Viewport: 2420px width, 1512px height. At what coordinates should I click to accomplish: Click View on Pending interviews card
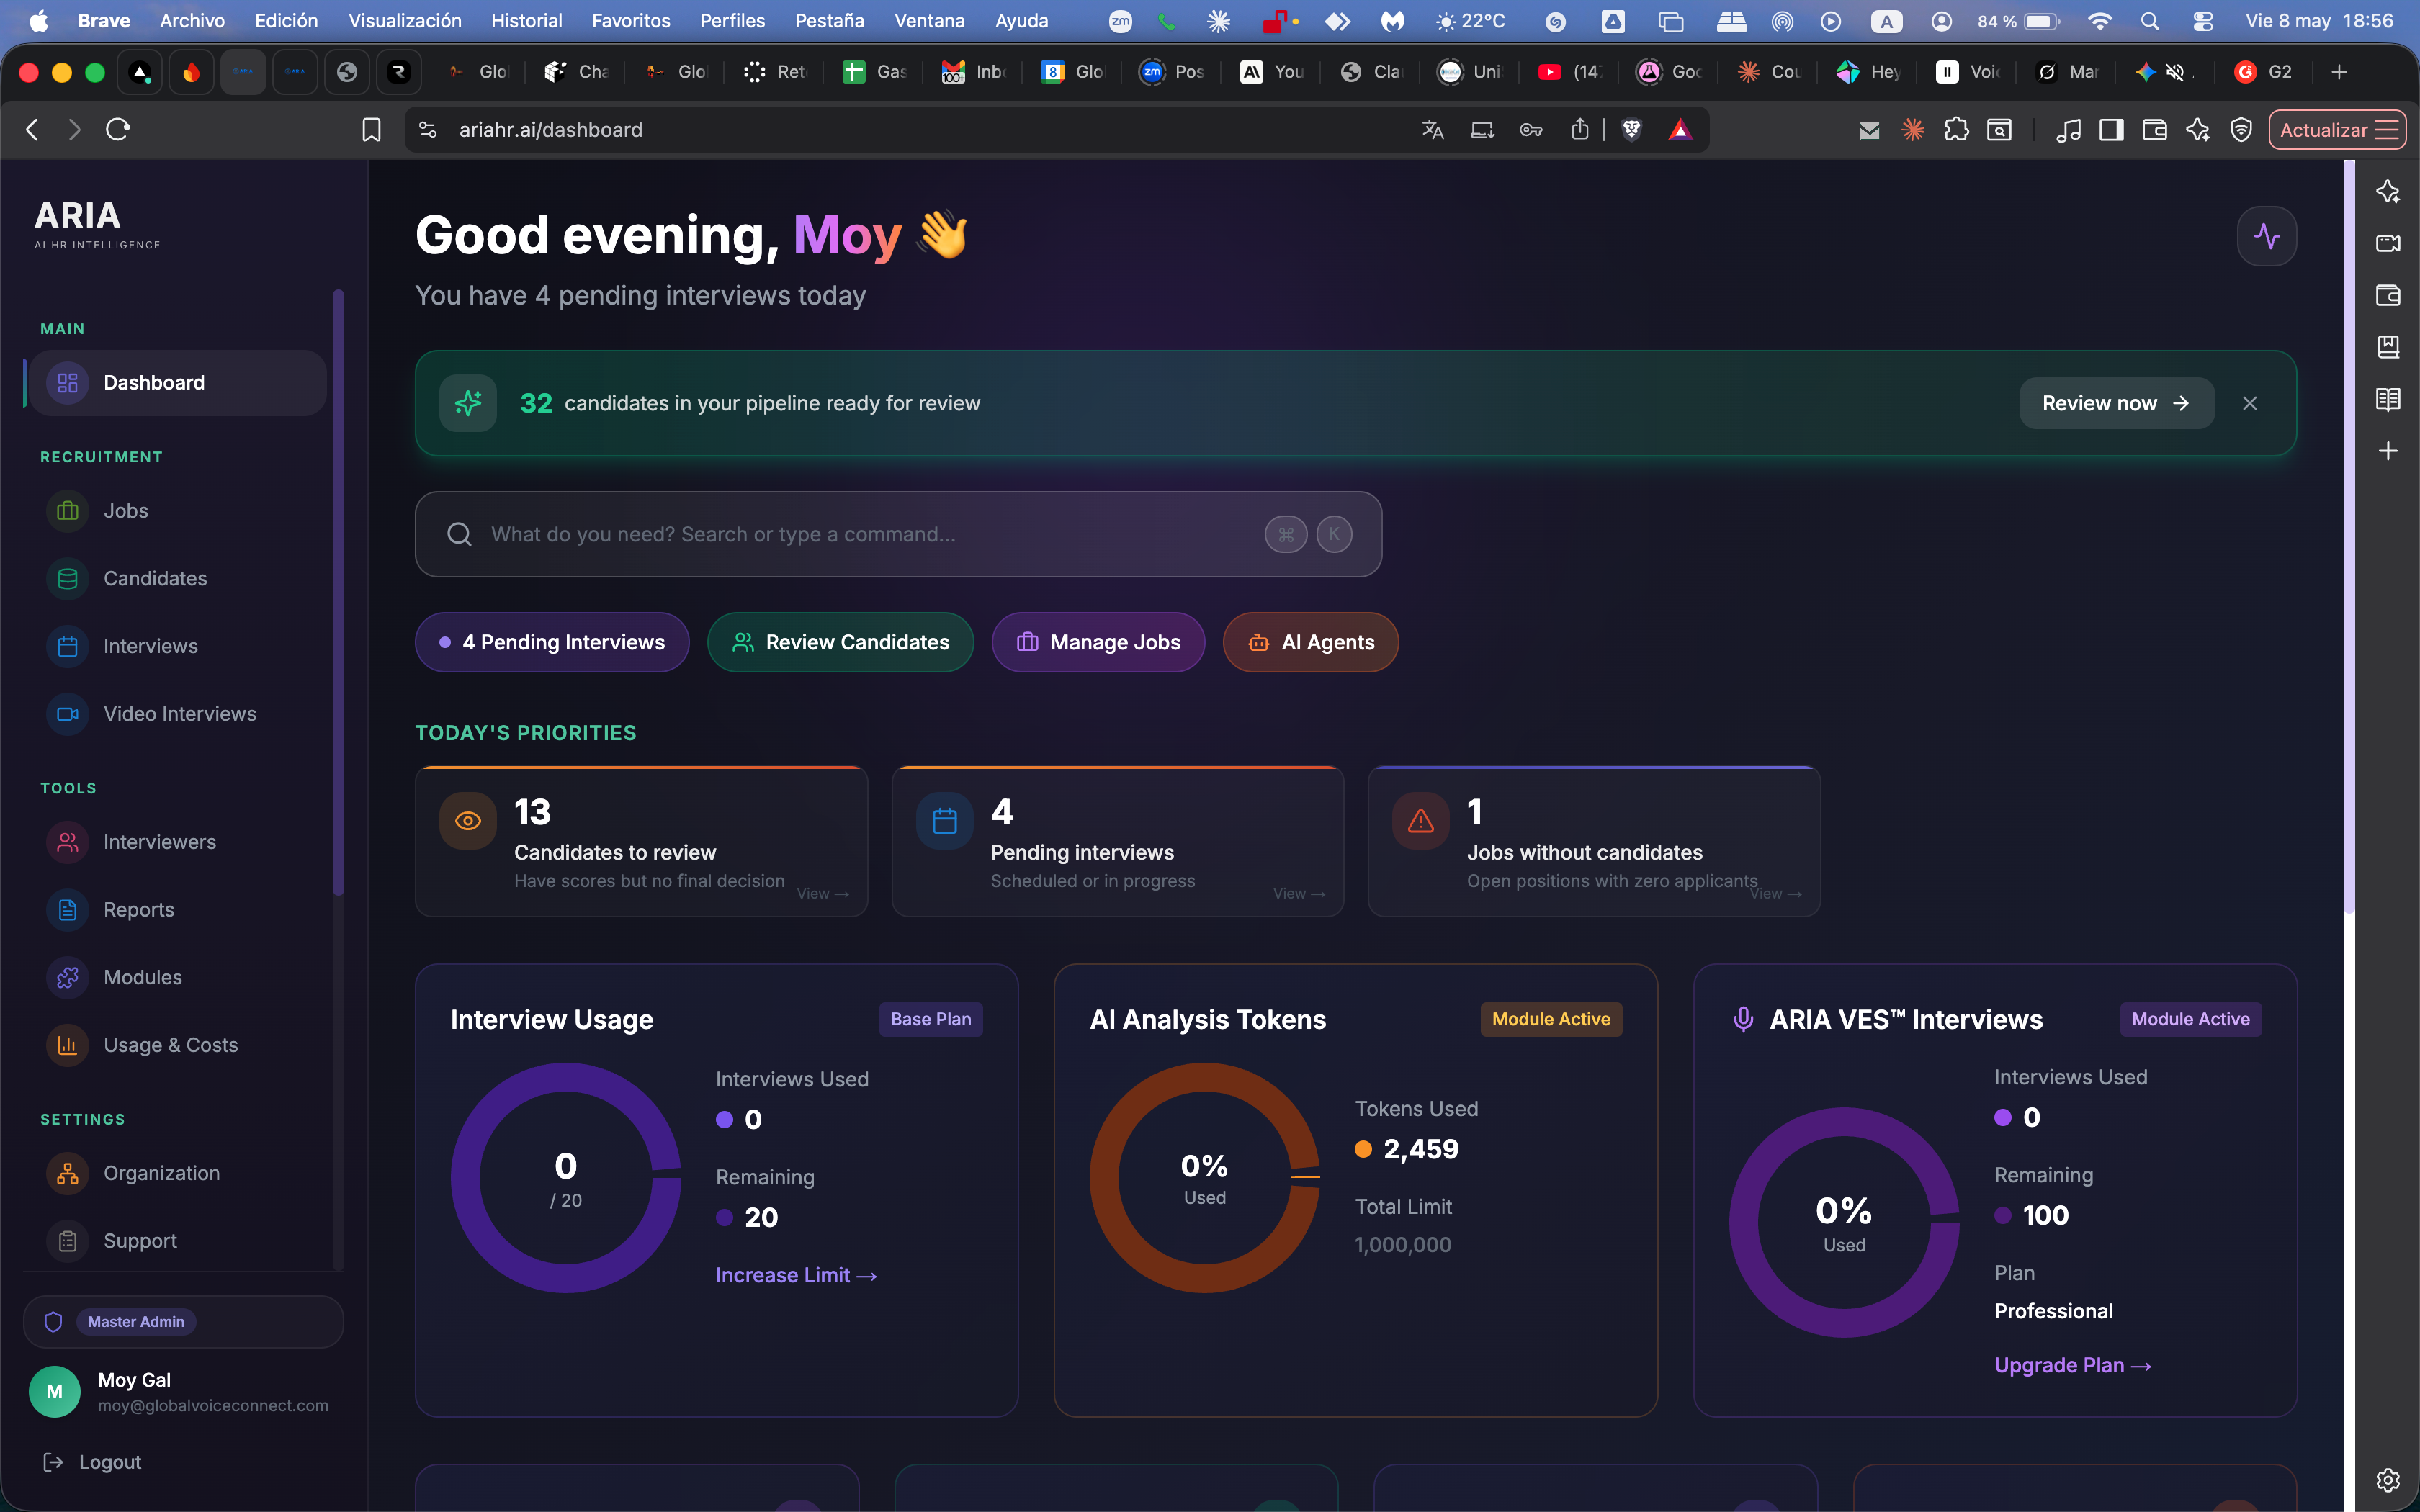click(x=1299, y=894)
